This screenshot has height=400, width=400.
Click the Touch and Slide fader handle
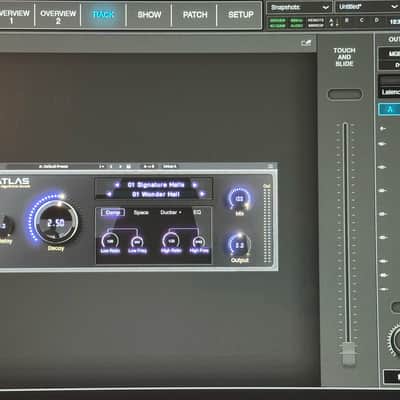click(349, 354)
